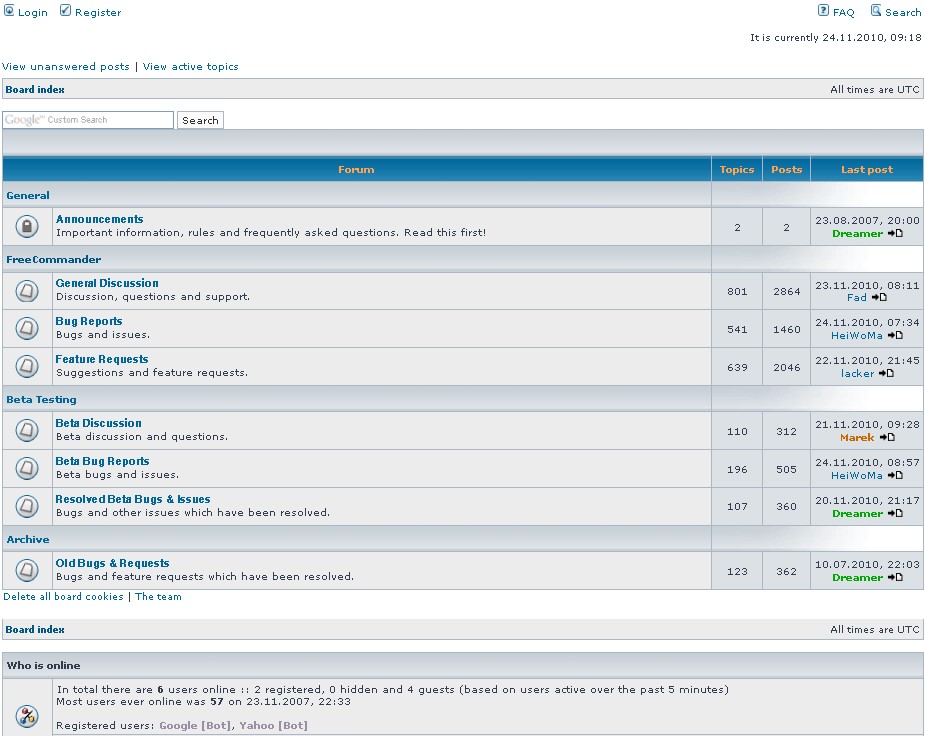
Task: Click General Discussion post count 2864
Action: (787, 291)
